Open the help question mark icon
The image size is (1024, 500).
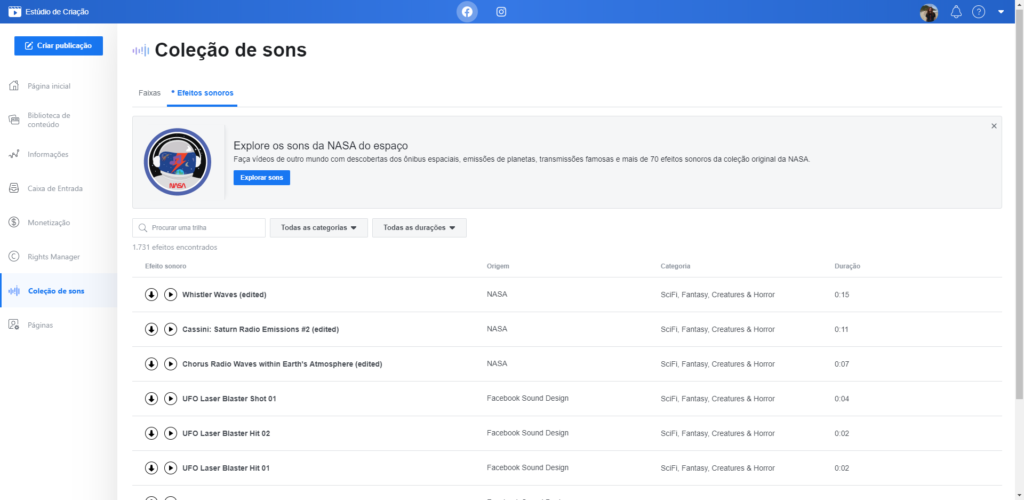[979, 12]
